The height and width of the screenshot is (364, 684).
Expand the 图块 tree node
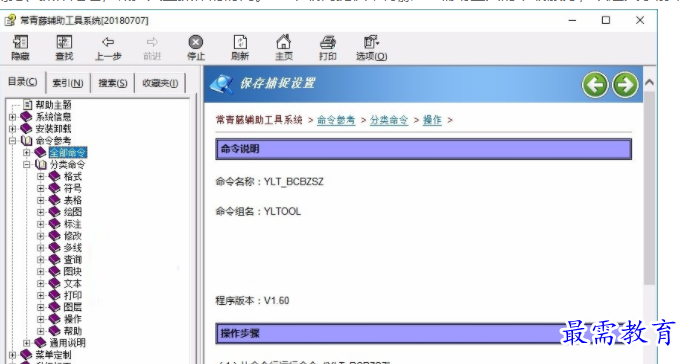click(x=41, y=271)
